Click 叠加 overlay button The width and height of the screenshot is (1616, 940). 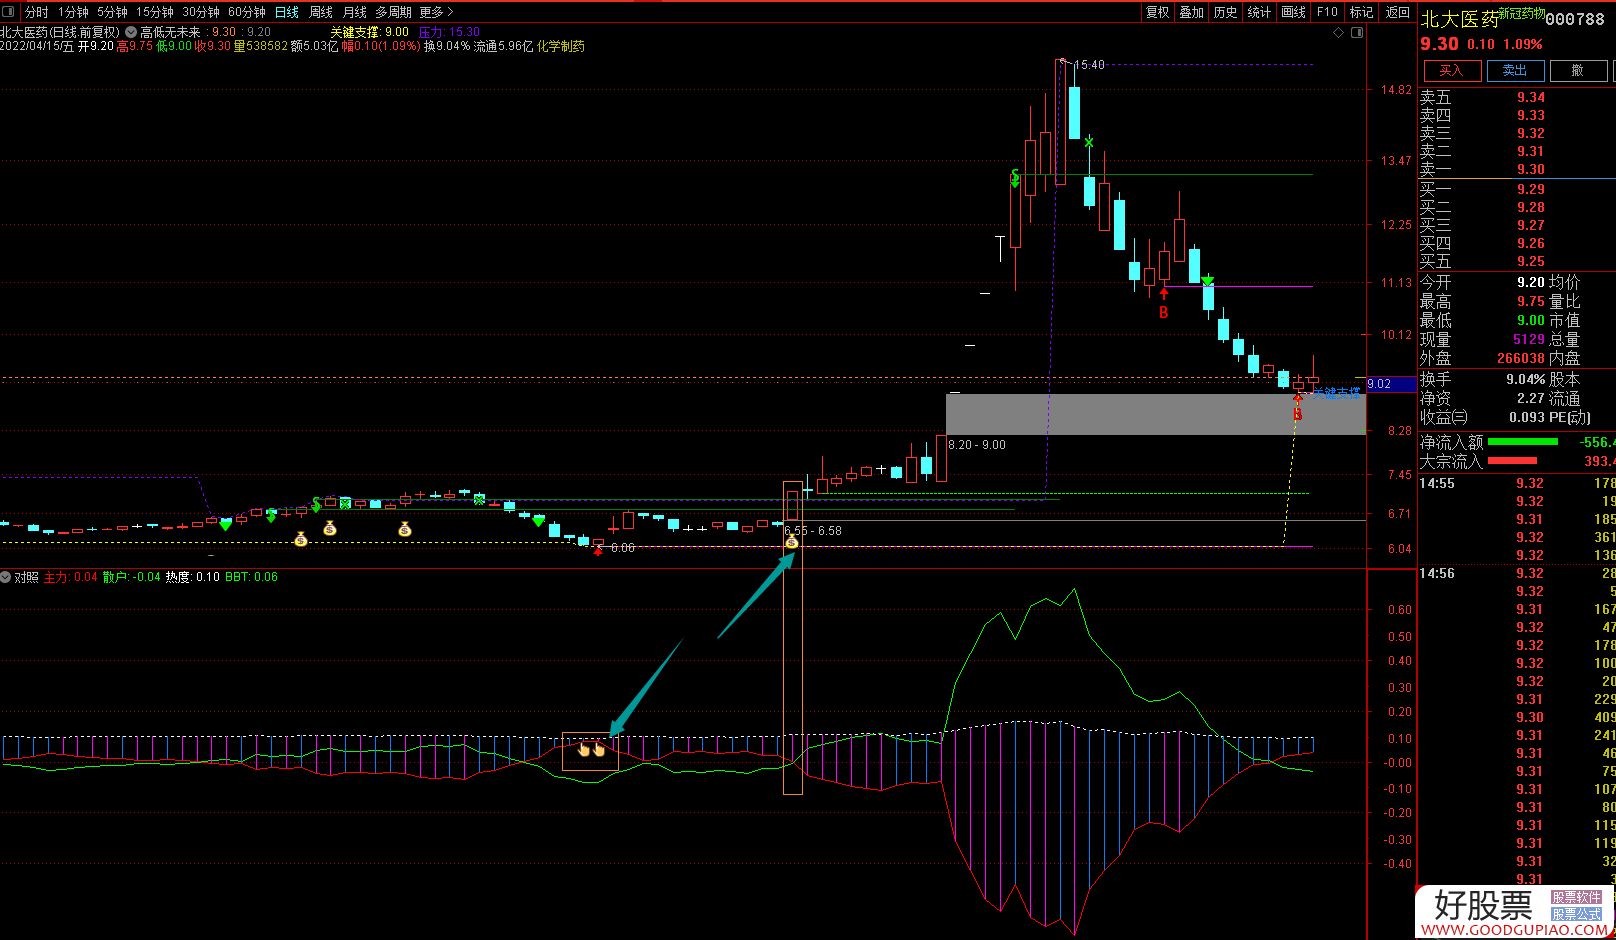pos(1191,12)
